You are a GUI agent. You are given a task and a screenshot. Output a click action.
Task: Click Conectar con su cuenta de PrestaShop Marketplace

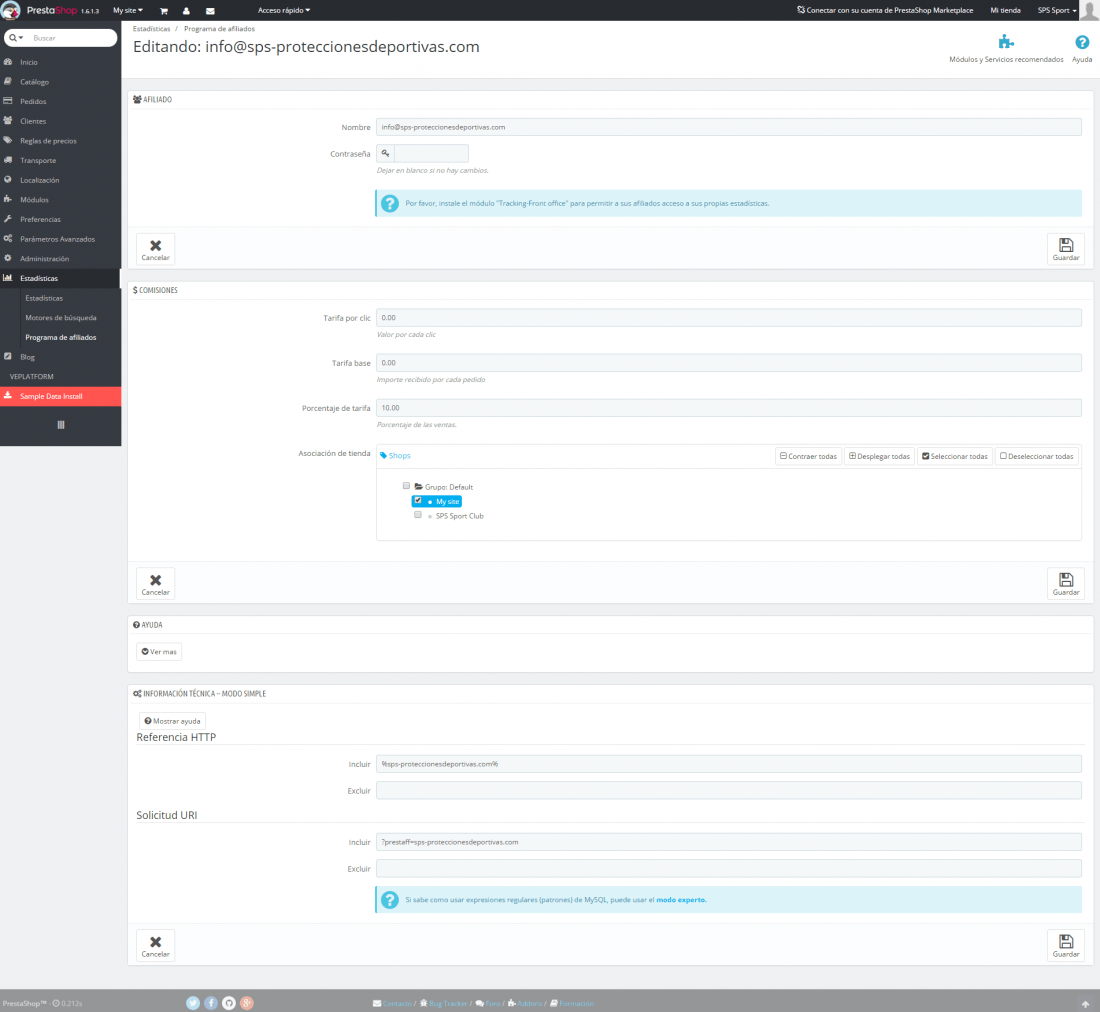coord(885,11)
